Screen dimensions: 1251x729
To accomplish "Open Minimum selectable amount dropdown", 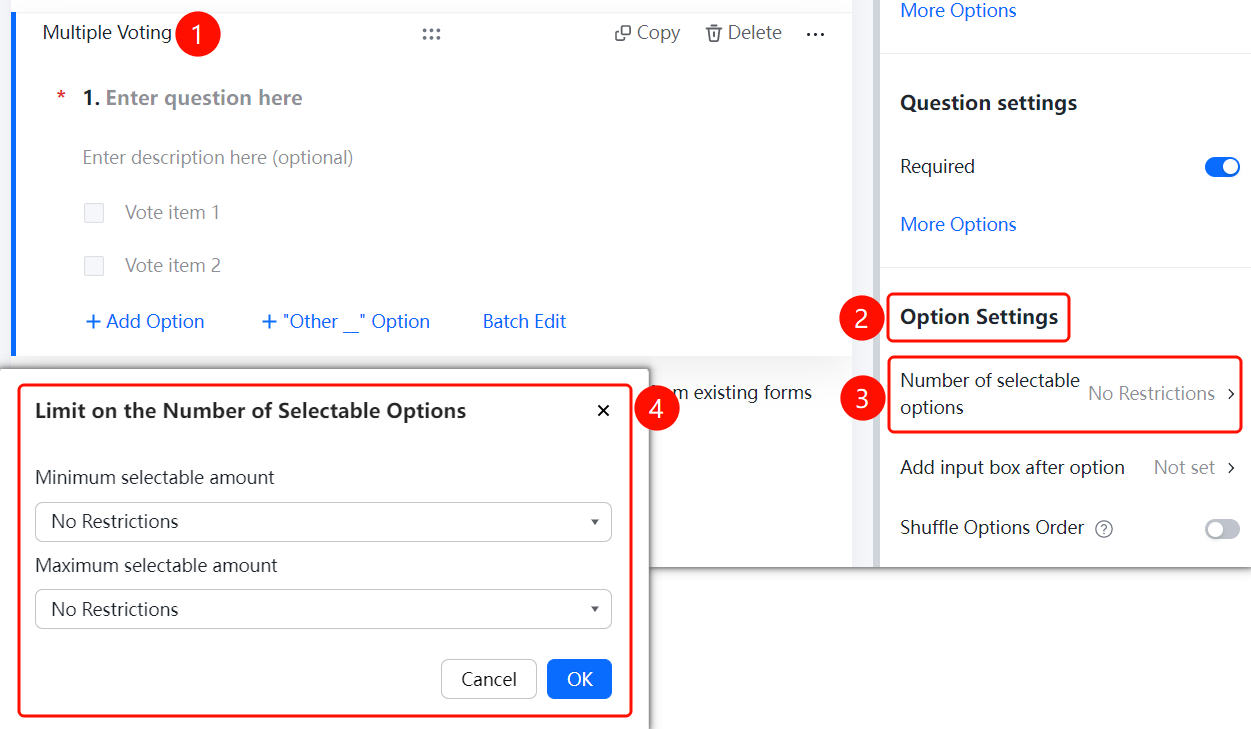I will pyautogui.click(x=323, y=522).
